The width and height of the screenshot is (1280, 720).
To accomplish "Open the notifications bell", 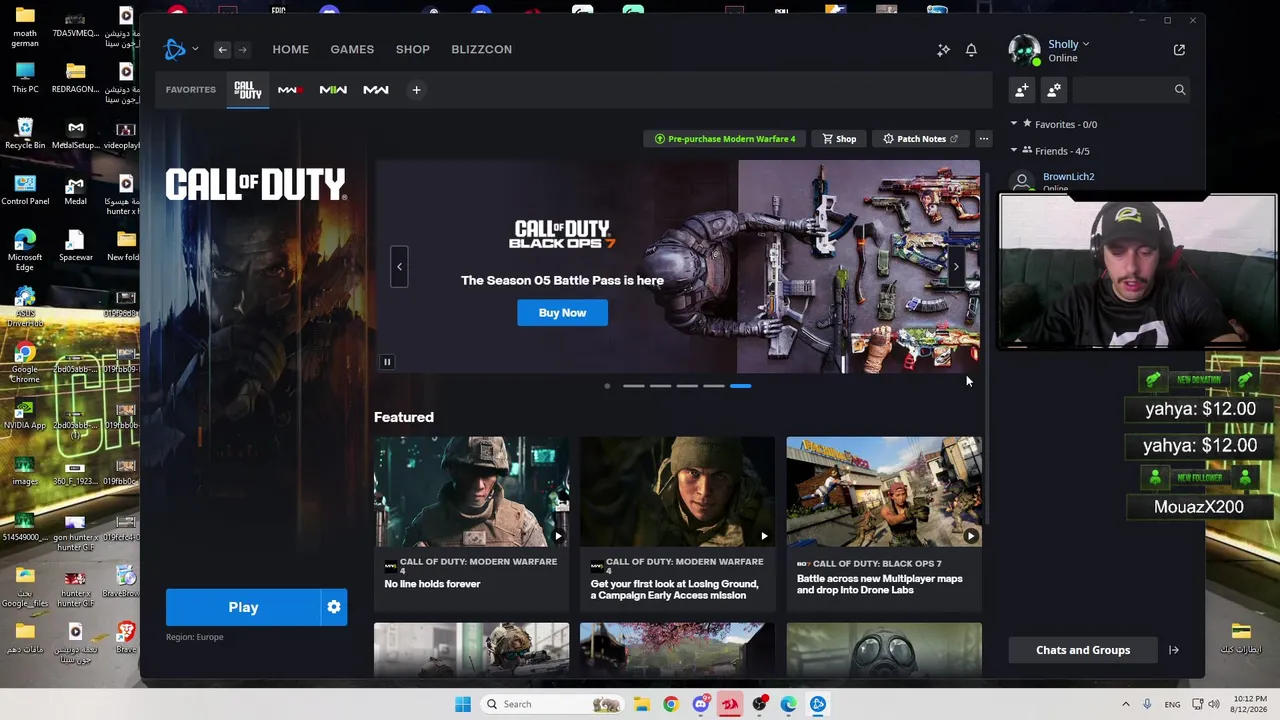I will pyautogui.click(x=971, y=49).
